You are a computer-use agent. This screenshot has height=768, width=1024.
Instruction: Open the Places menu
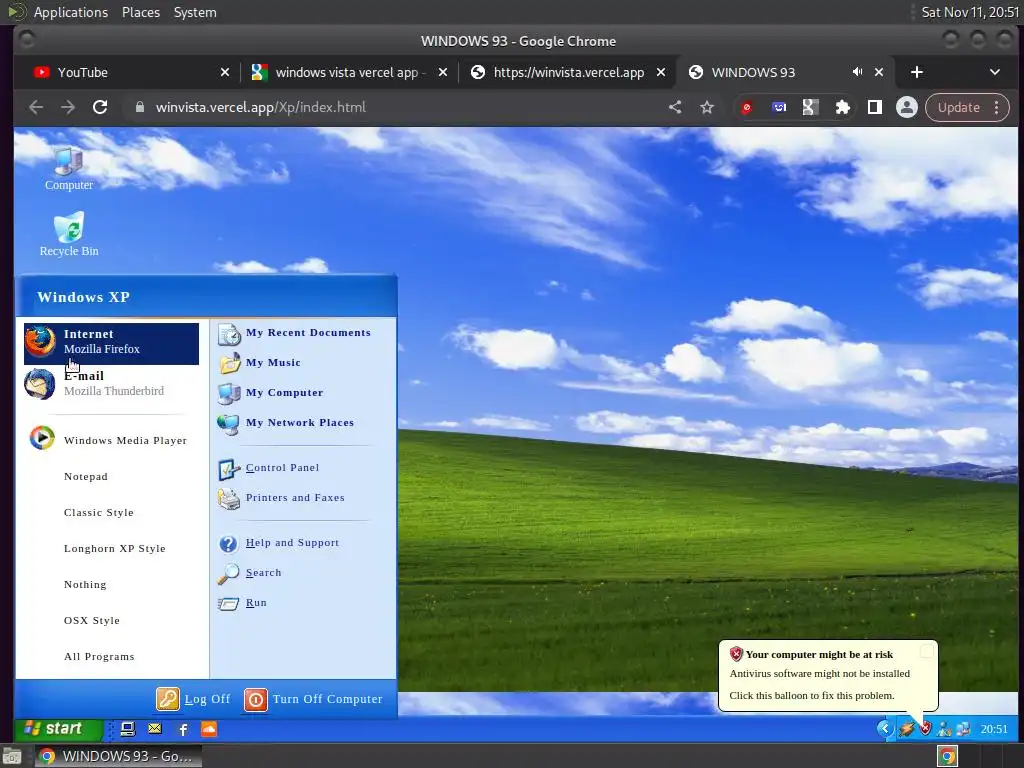point(140,12)
